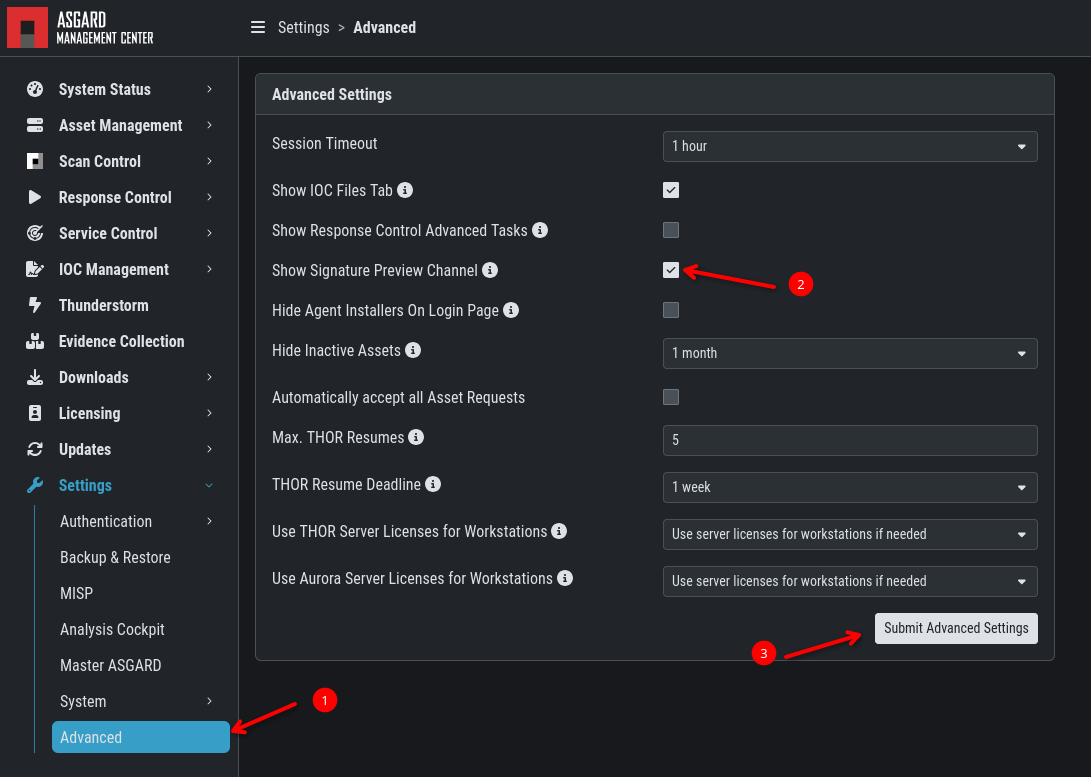The image size is (1091, 777).
Task: Click Submit Advanced Settings button
Action: click(956, 628)
